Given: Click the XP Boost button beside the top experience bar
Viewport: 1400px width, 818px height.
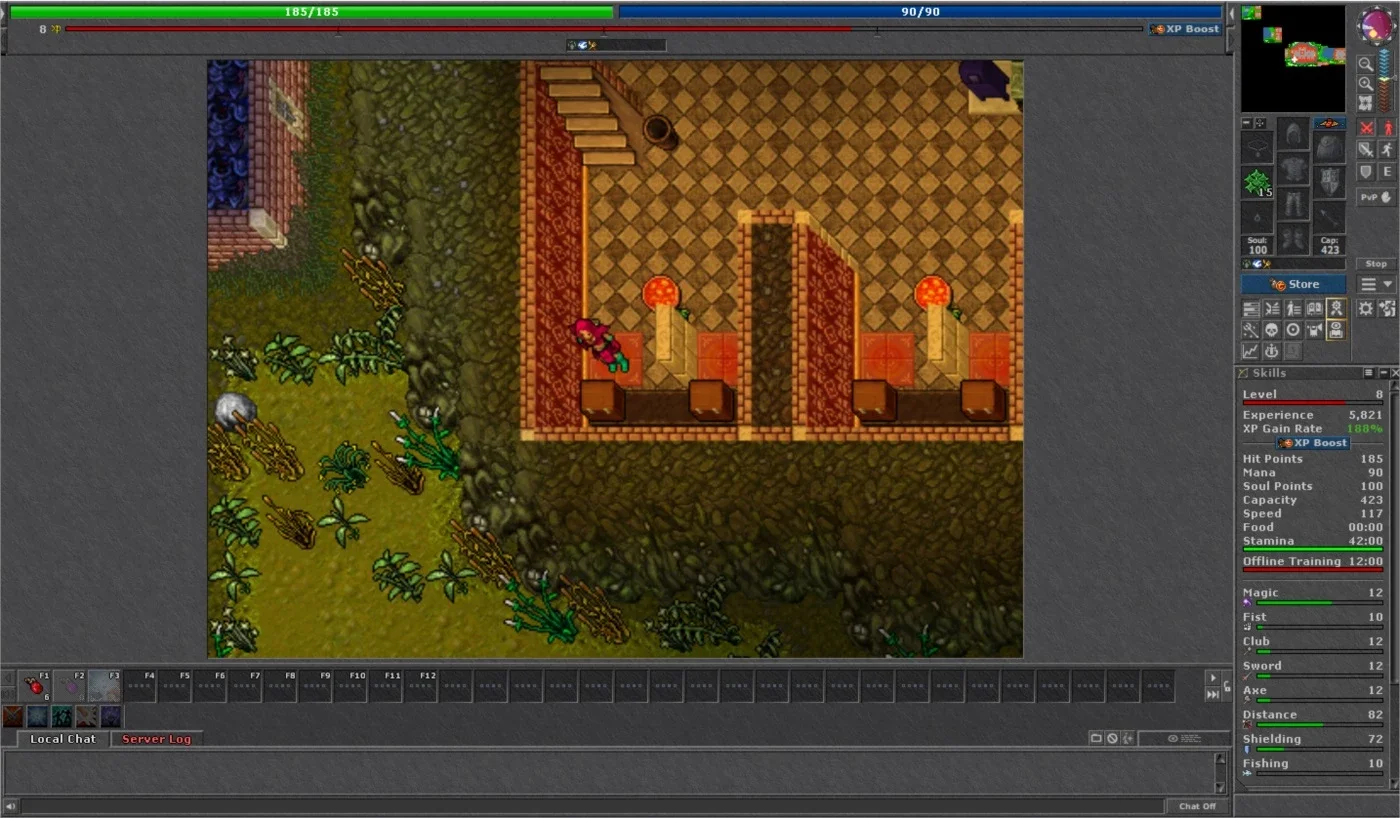Looking at the screenshot, I should click(1186, 29).
